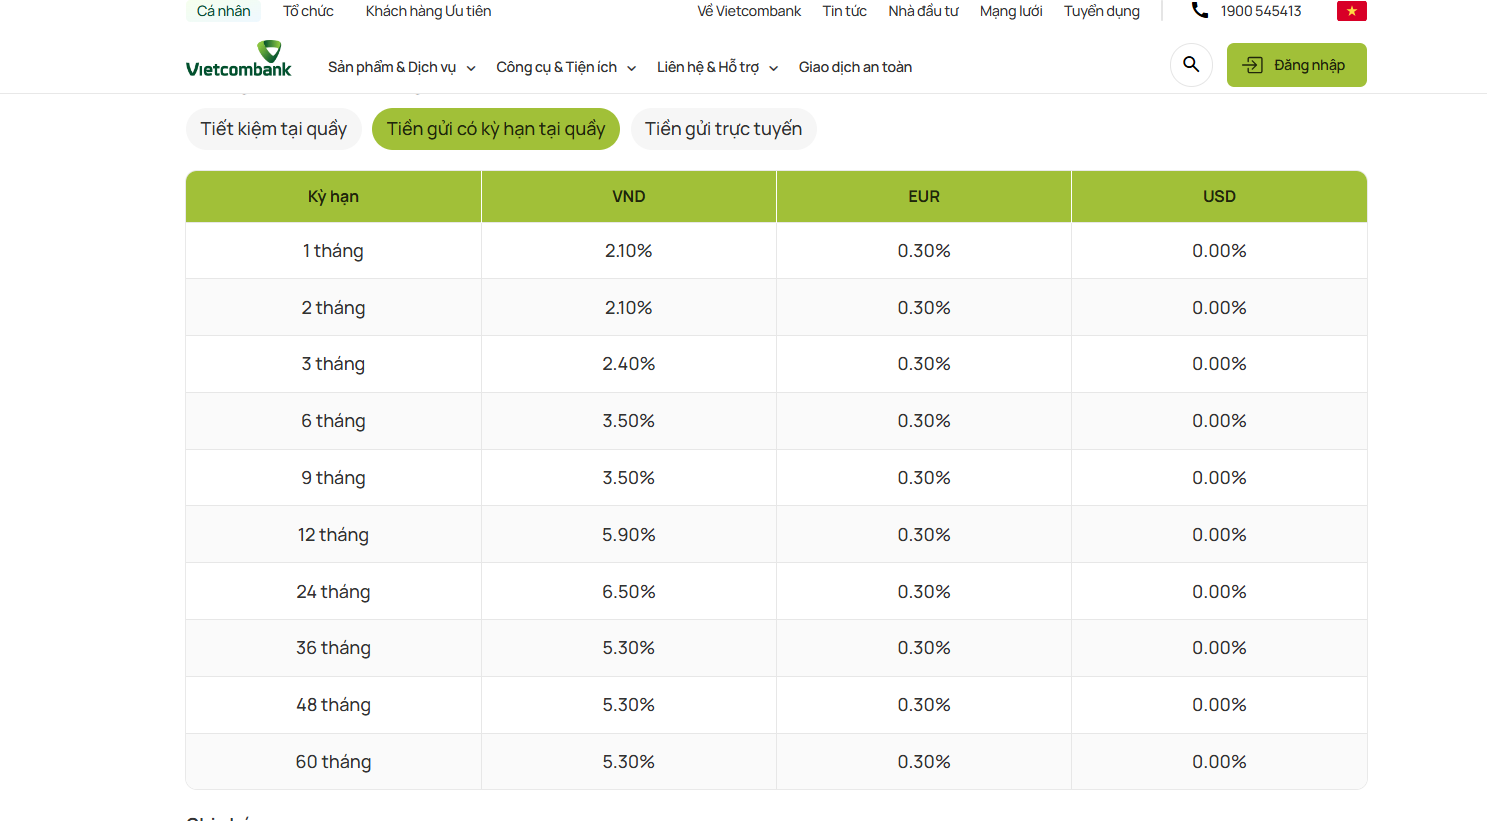1487x821 pixels.
Task: Expand the Công cụ & Tiện ích dropdown
Action: (x=566, y=67)
